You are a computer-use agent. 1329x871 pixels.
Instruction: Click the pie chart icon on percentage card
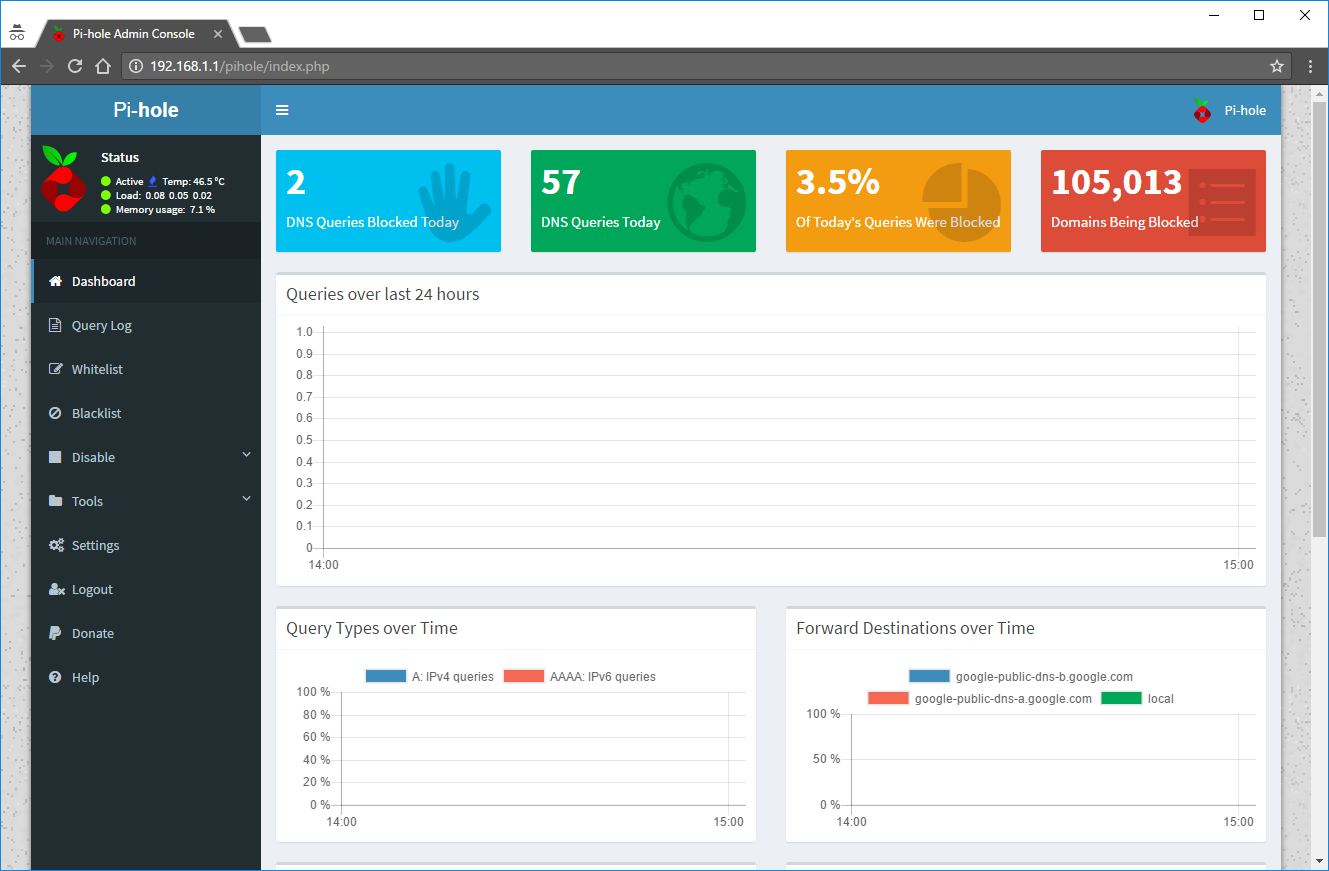tap(961, 201)
